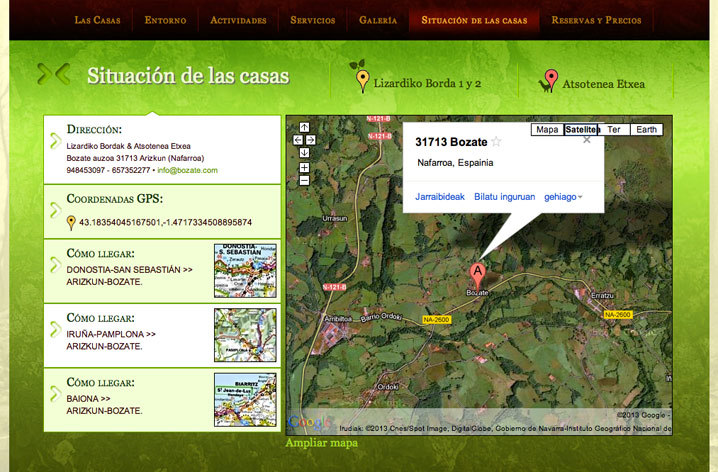Screen dimensions: 718x472
Task: Select Lizardiko Borda 1 y 2 yellow pin
Action: tap(363, 81)
